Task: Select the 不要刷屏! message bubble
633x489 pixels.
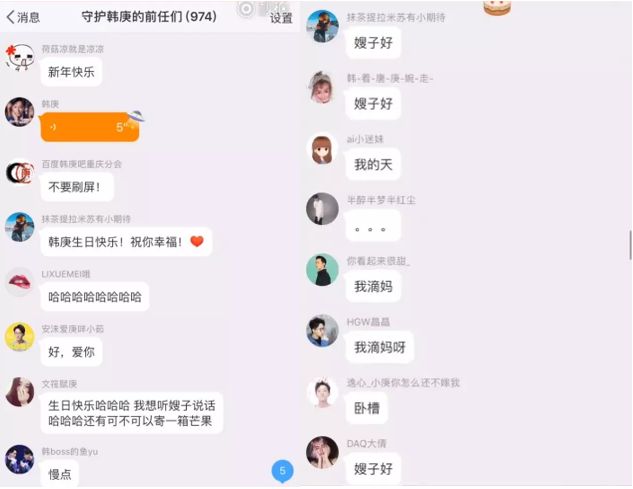Action: coord(77,187)
